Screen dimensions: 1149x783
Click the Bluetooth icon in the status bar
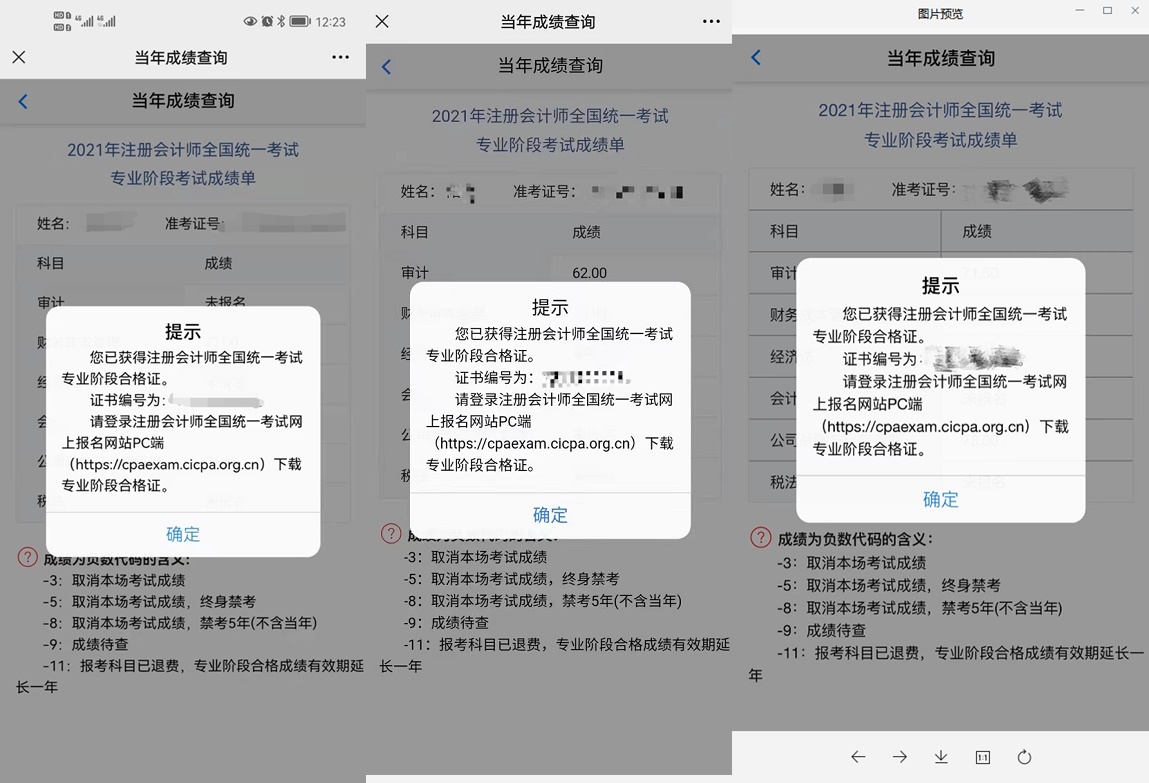pos(281,21)
